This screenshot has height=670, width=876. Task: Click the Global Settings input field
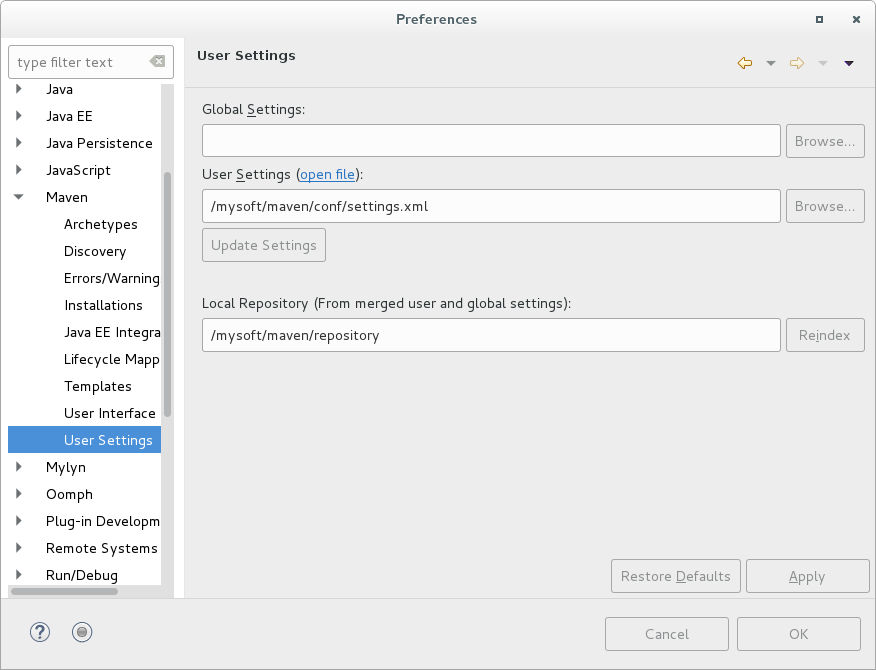coord(491,141)
